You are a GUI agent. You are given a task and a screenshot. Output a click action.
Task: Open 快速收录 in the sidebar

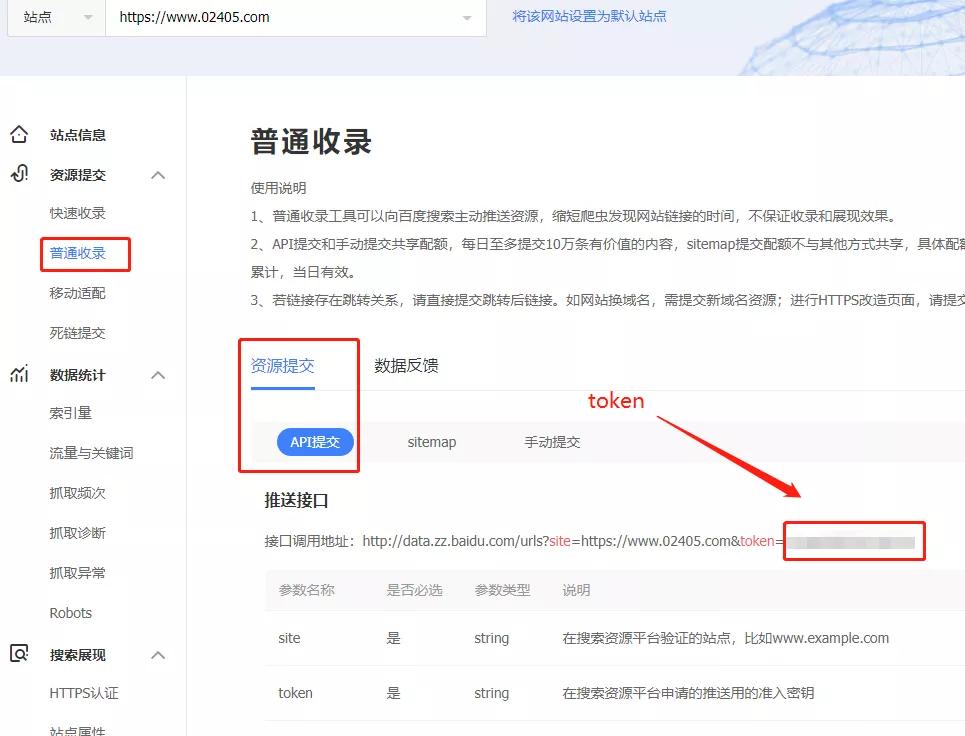[77, 214]
